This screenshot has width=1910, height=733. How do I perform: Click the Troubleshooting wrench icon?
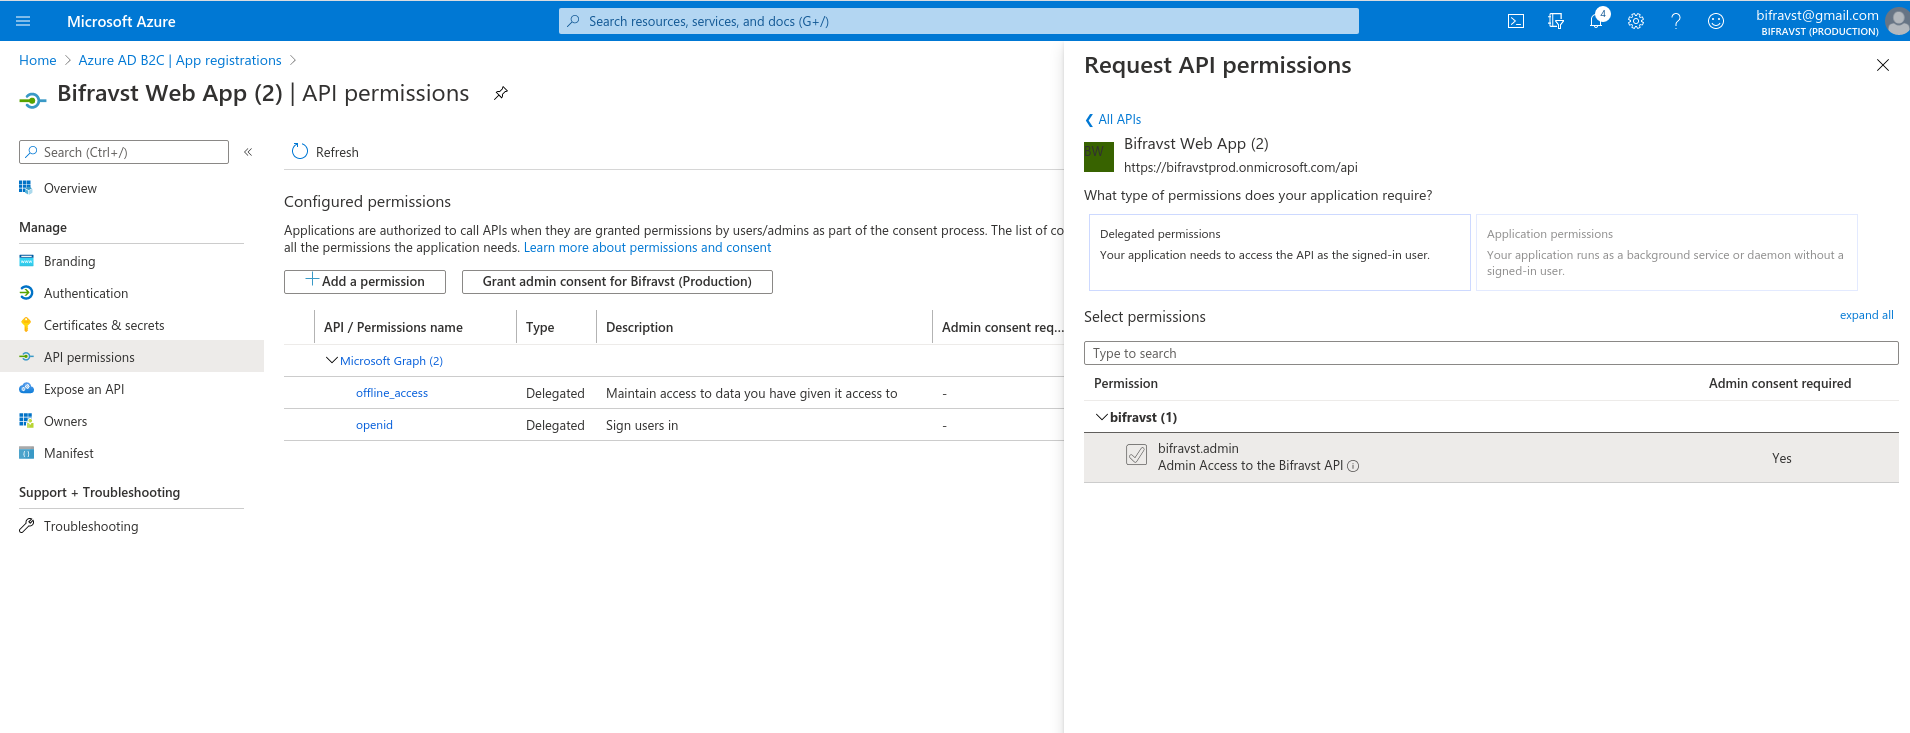click(x=26, y=525)
